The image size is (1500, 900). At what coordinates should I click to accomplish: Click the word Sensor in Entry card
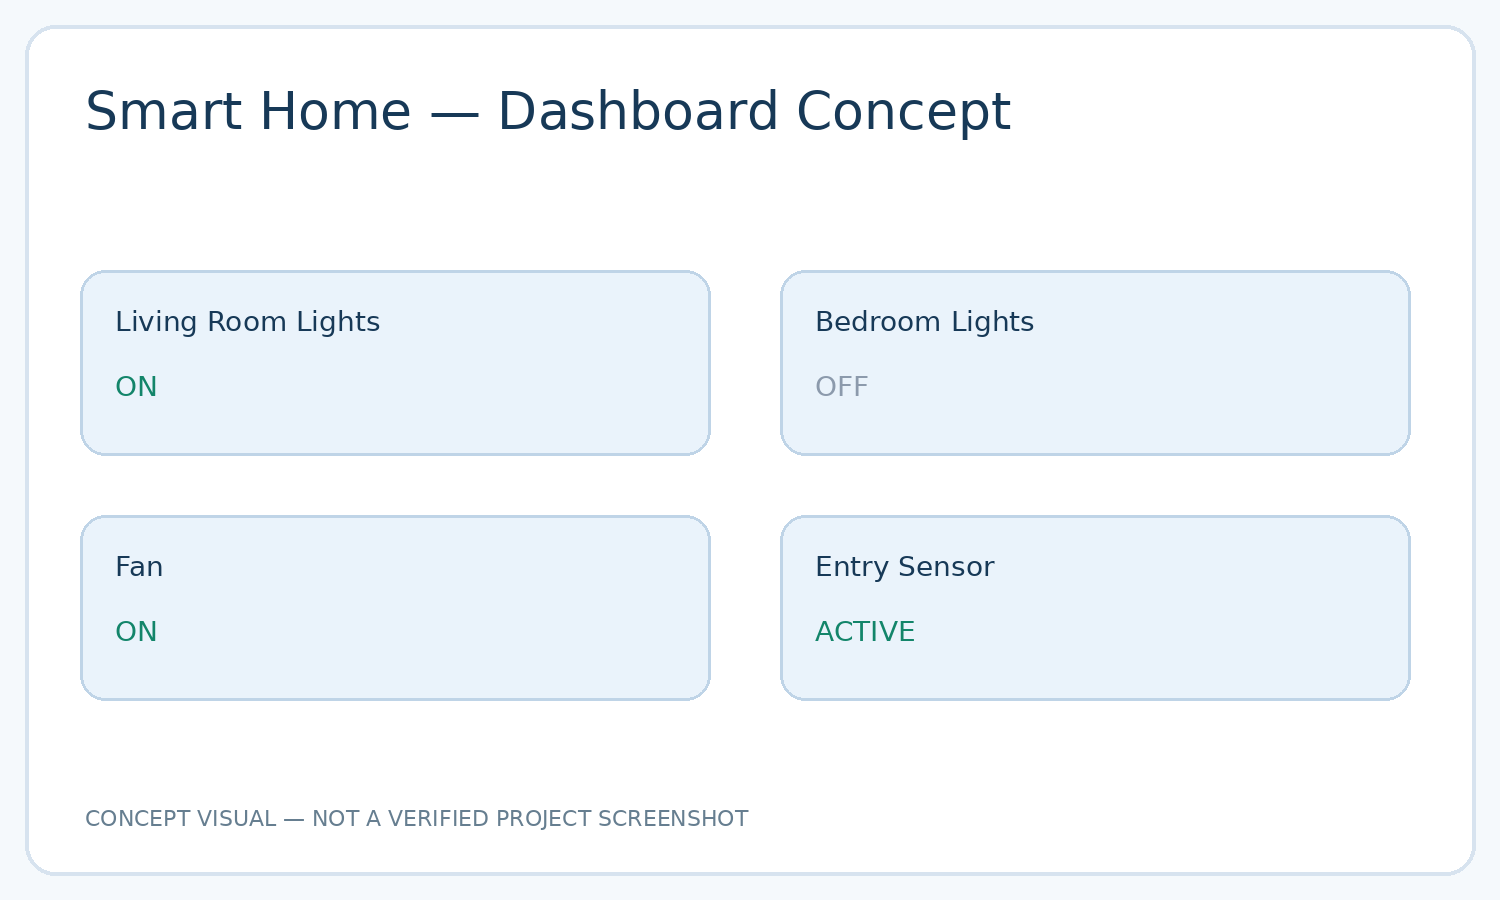coord(946,567)
